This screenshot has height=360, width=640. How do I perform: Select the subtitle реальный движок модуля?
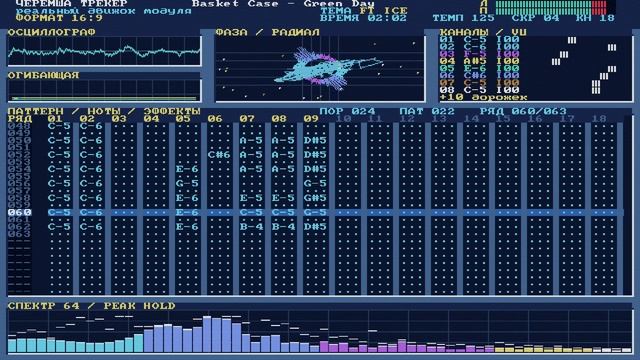104,11
